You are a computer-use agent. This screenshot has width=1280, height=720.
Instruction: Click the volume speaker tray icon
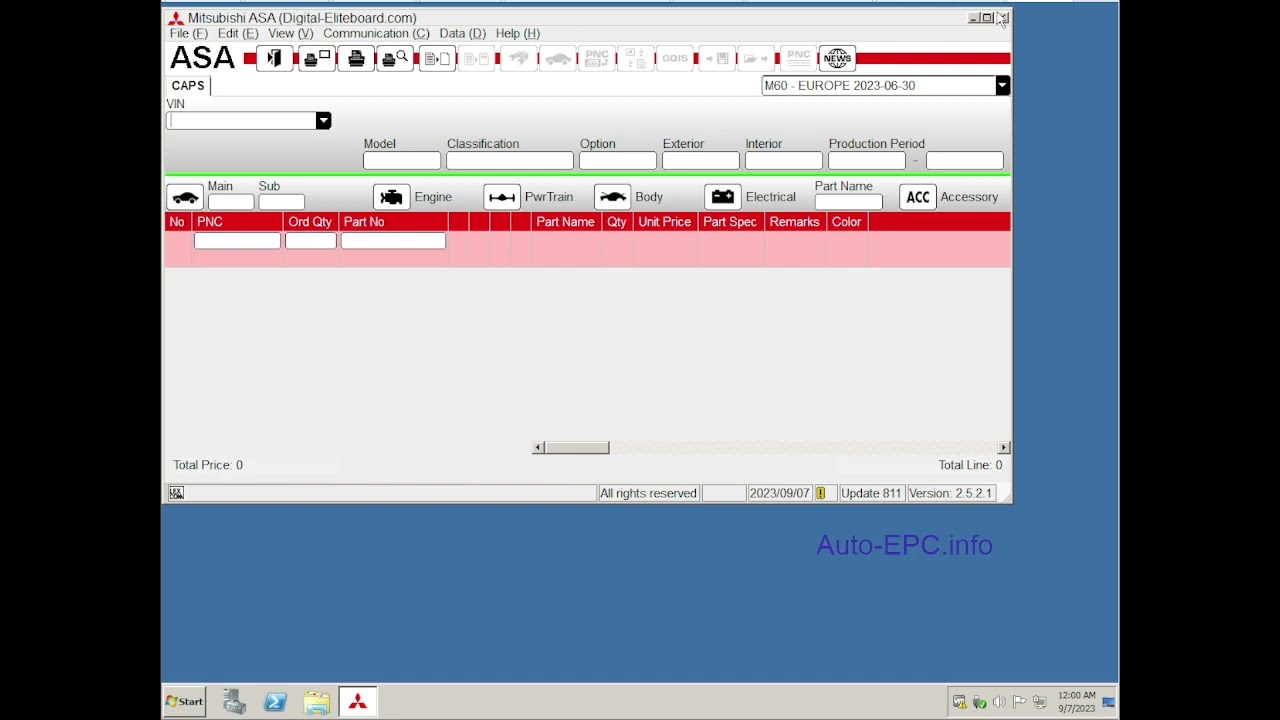pos(999,702)
